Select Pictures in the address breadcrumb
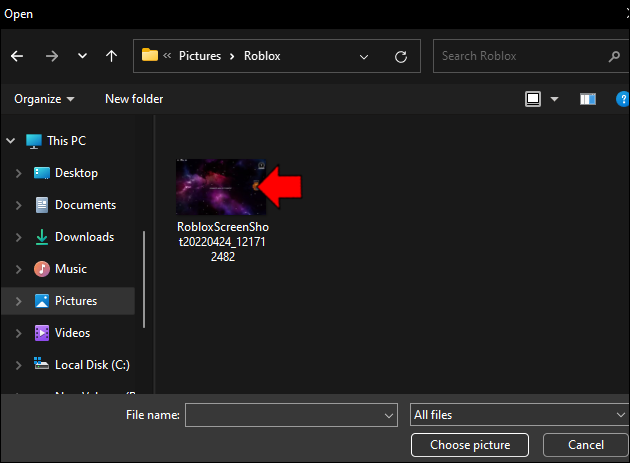Image resolution: width=630 pixels, height=463 pixels. 200,56
